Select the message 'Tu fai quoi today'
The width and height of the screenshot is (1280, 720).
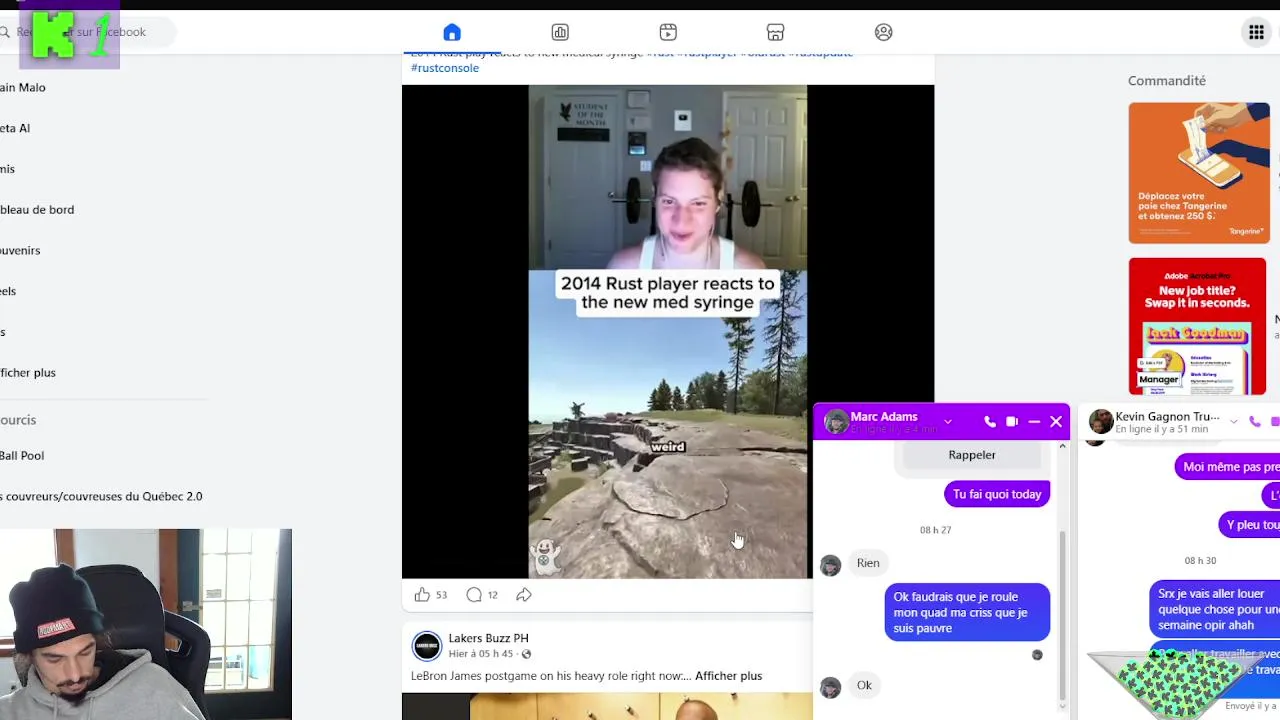997,494
